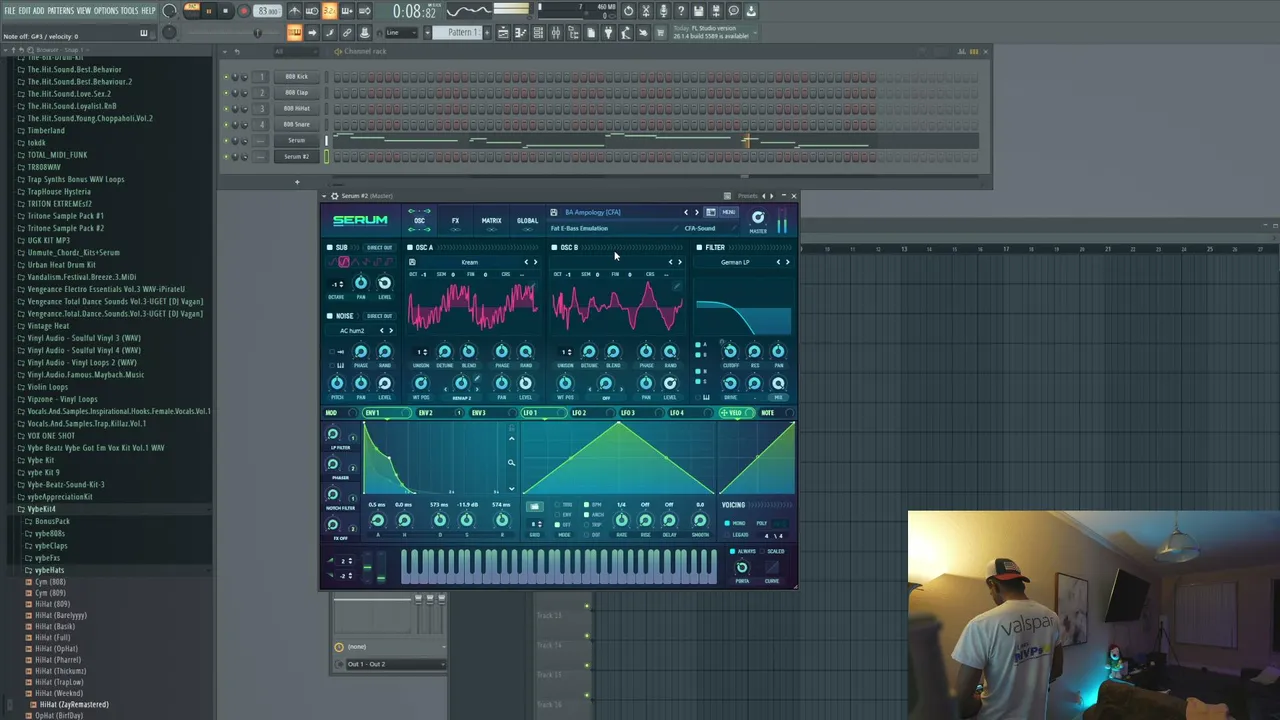Image resolution: width=1280 pixels, height=720 pixels.
Task: Select next noise sample after AC hum2
Action: point(390,330)
